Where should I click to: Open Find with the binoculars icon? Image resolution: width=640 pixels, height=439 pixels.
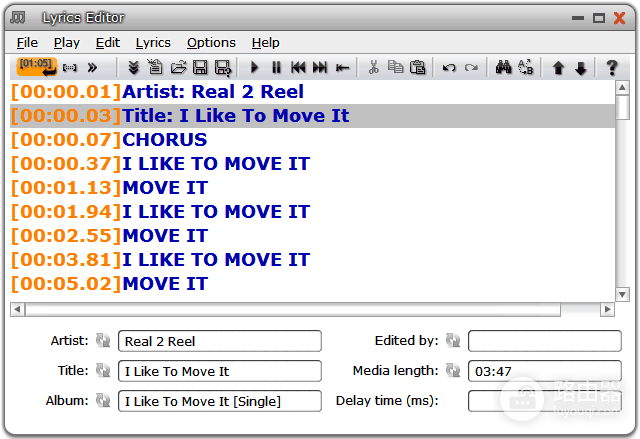(503, 67)
